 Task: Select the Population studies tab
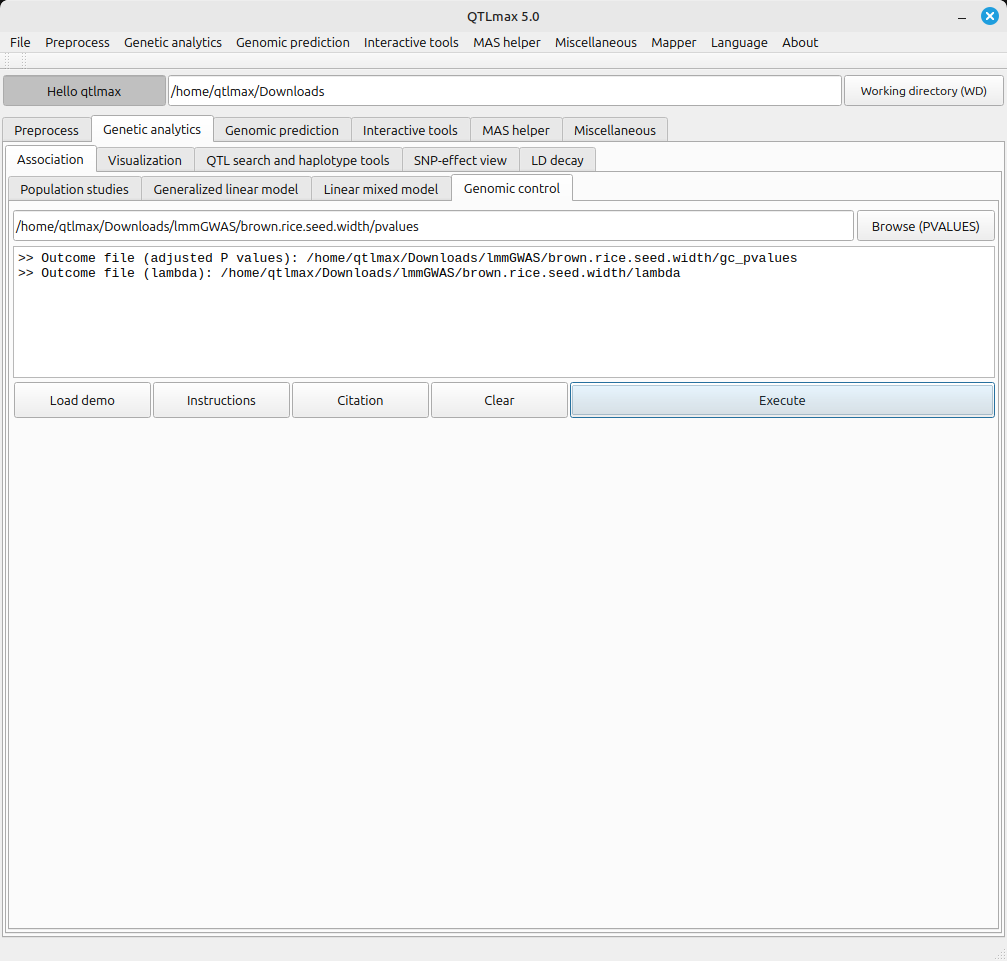coord(74,189)
